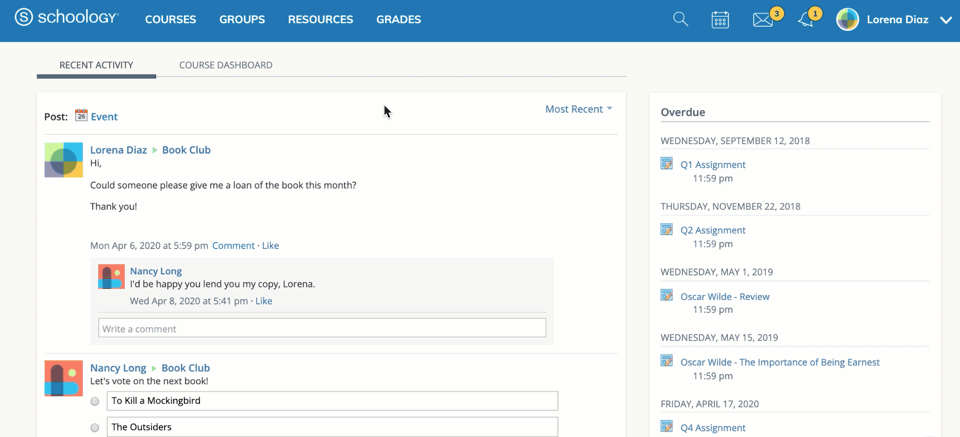The width and height of the screenshot is (960, 437).
Task: Open the search magnifier icon
Action: coord(680,19)
